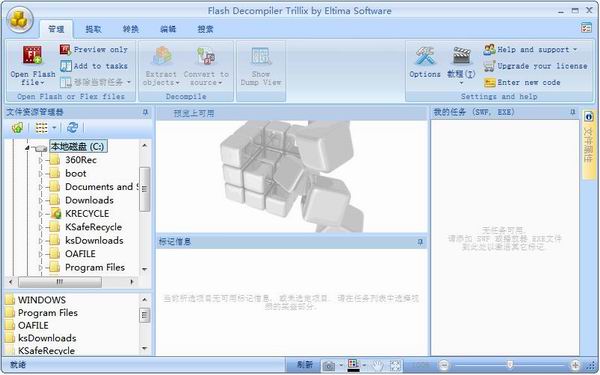Click the Help and support icon
This screenshot has width=600, height=375.
pyautogui.click(x=489, y=49)
